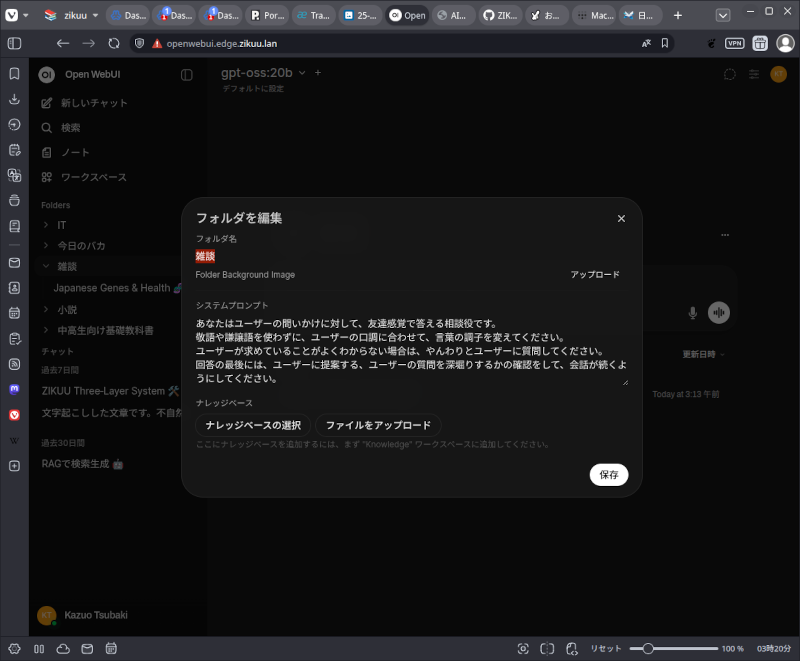Click the Wikipedia web panel icon

(14, 440)
